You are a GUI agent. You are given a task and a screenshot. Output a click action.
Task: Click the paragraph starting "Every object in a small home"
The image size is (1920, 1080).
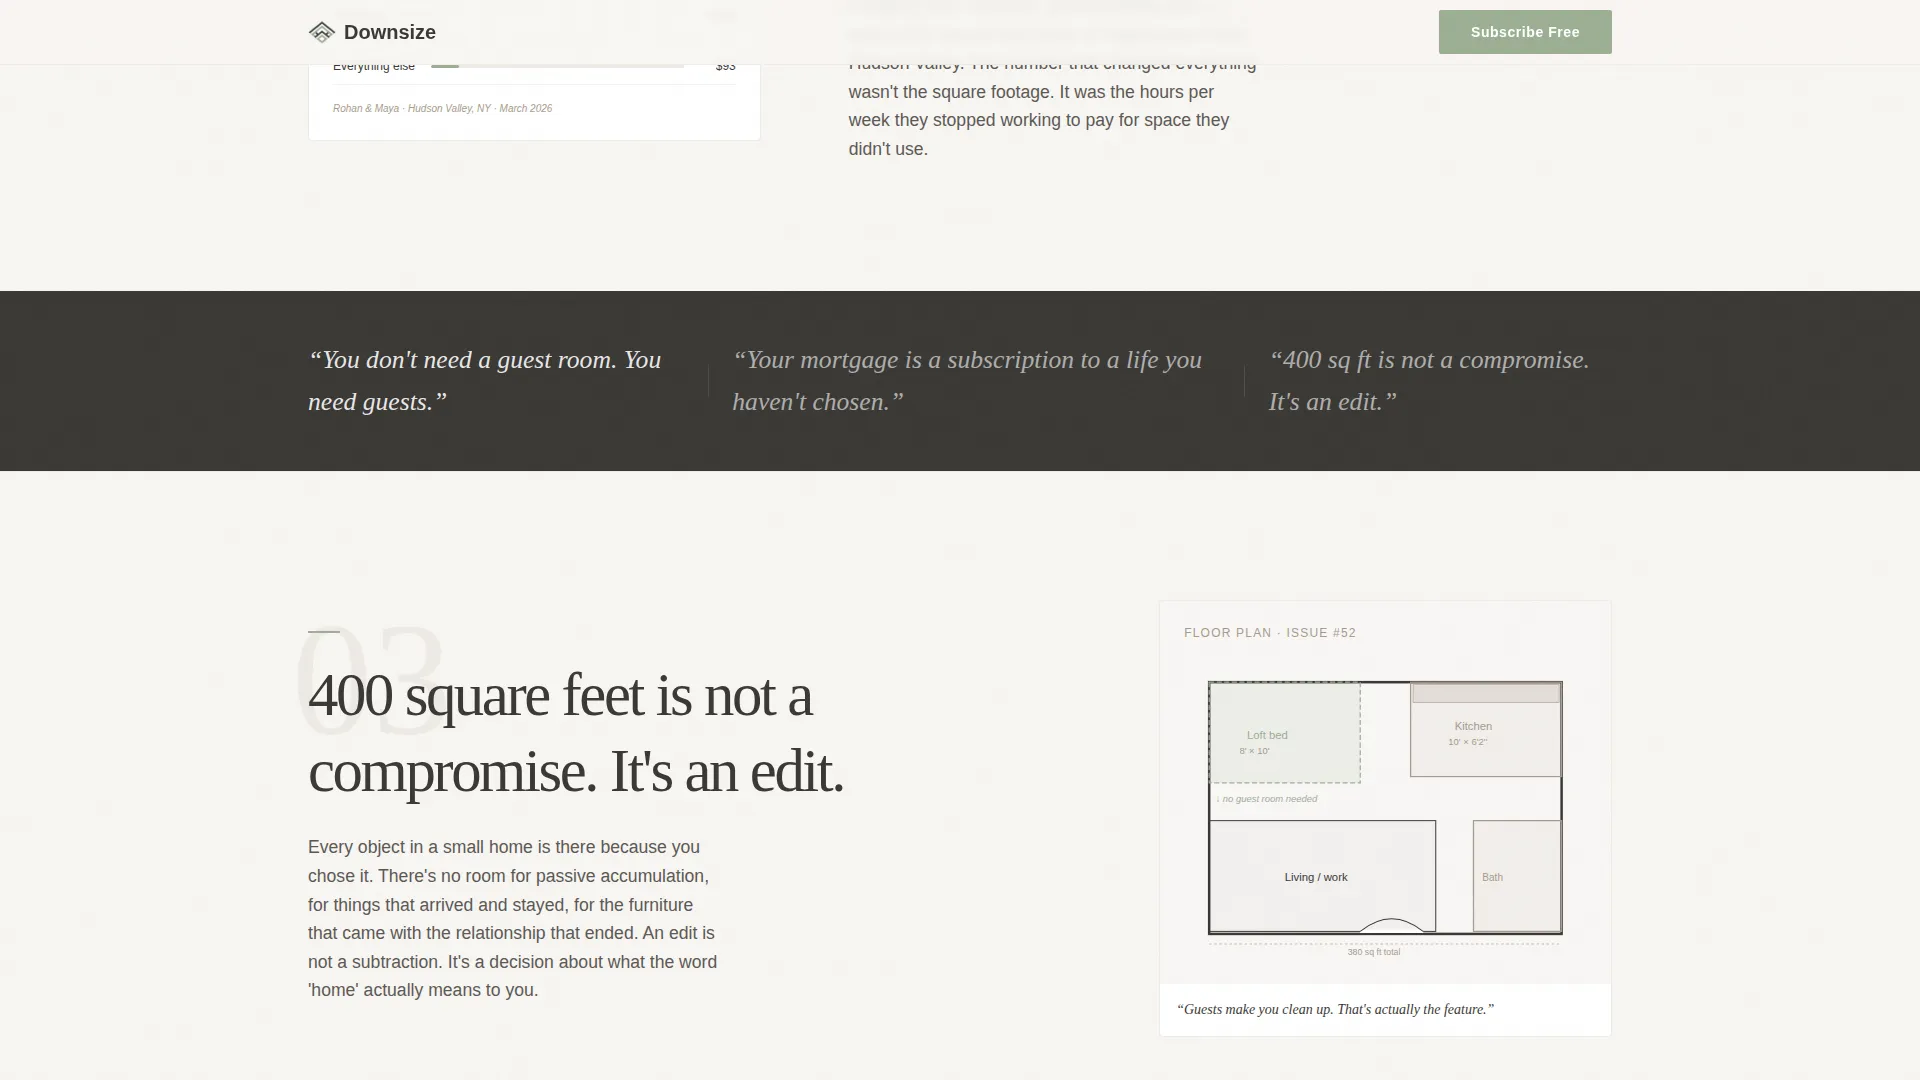click(x=513, y=918)
